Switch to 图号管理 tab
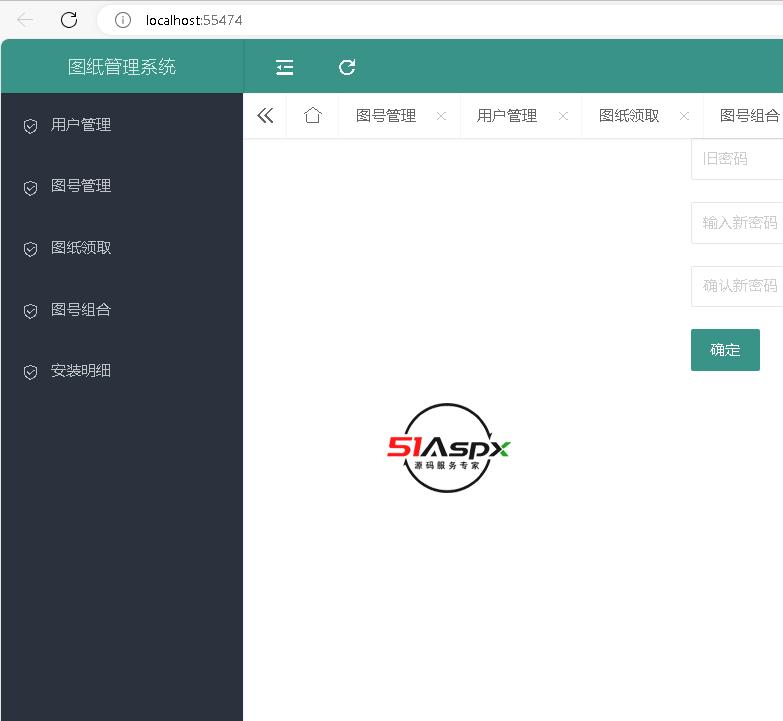Image resolution: width=783 pixels, height=721 pixels. pyautogui.click(x=386, y=116)
